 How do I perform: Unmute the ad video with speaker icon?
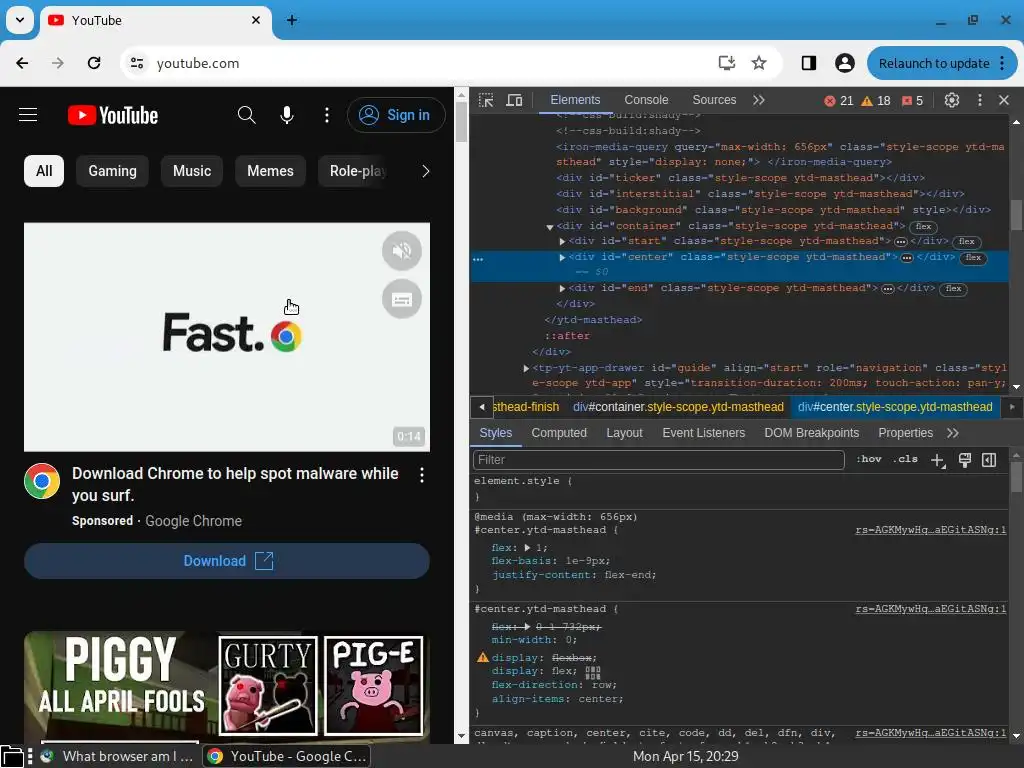[402, 251]
